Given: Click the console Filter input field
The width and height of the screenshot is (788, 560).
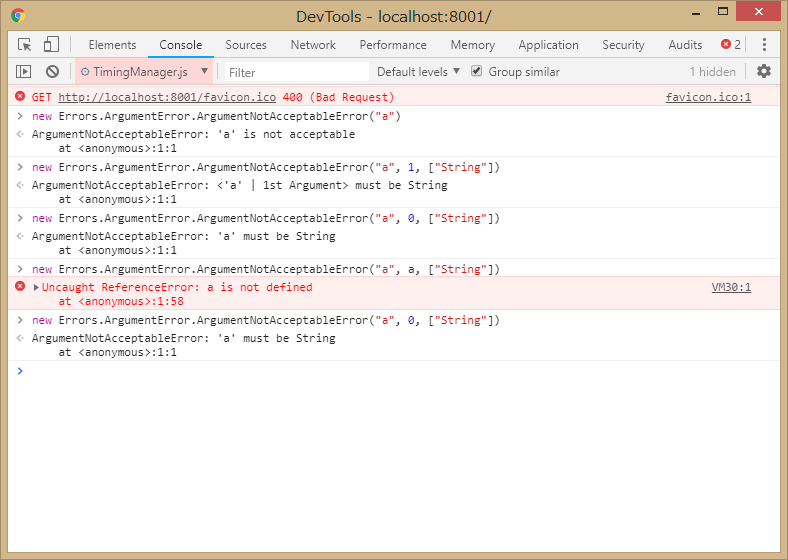Looking at the screenshot, I should pyautogui.click(x=296, y=72).
